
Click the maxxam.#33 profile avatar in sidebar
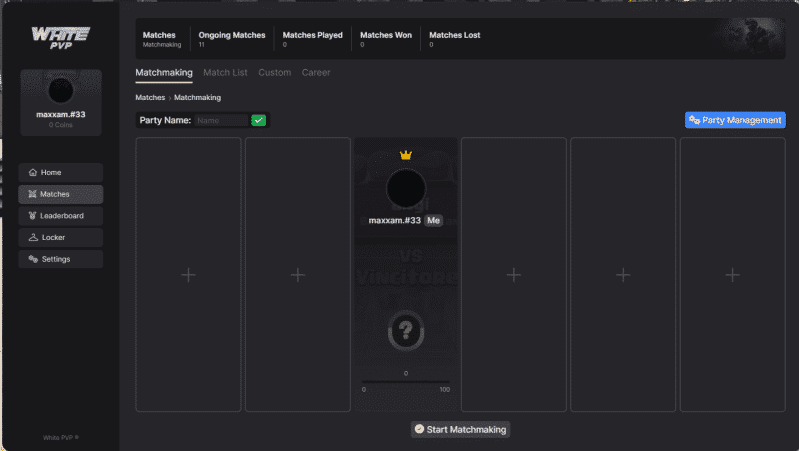(x=61, y=91)
